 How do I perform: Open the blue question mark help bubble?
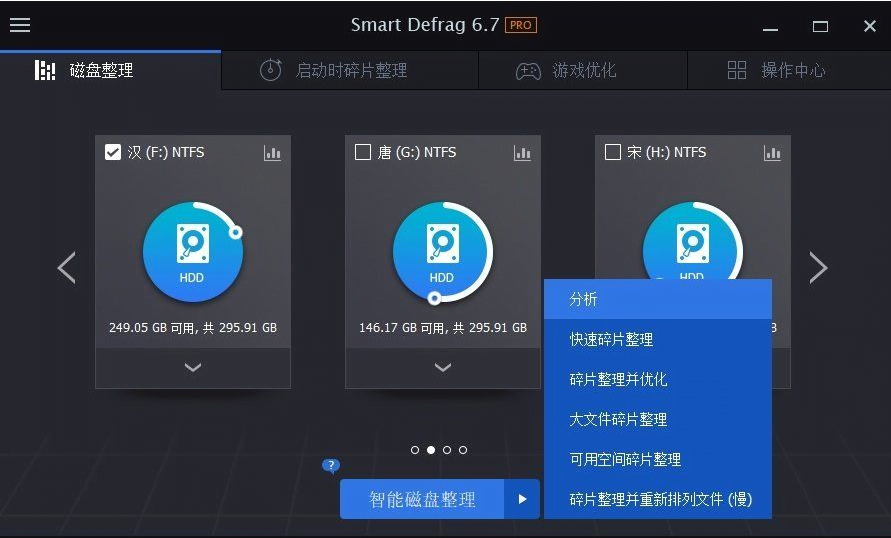[331, 466]
